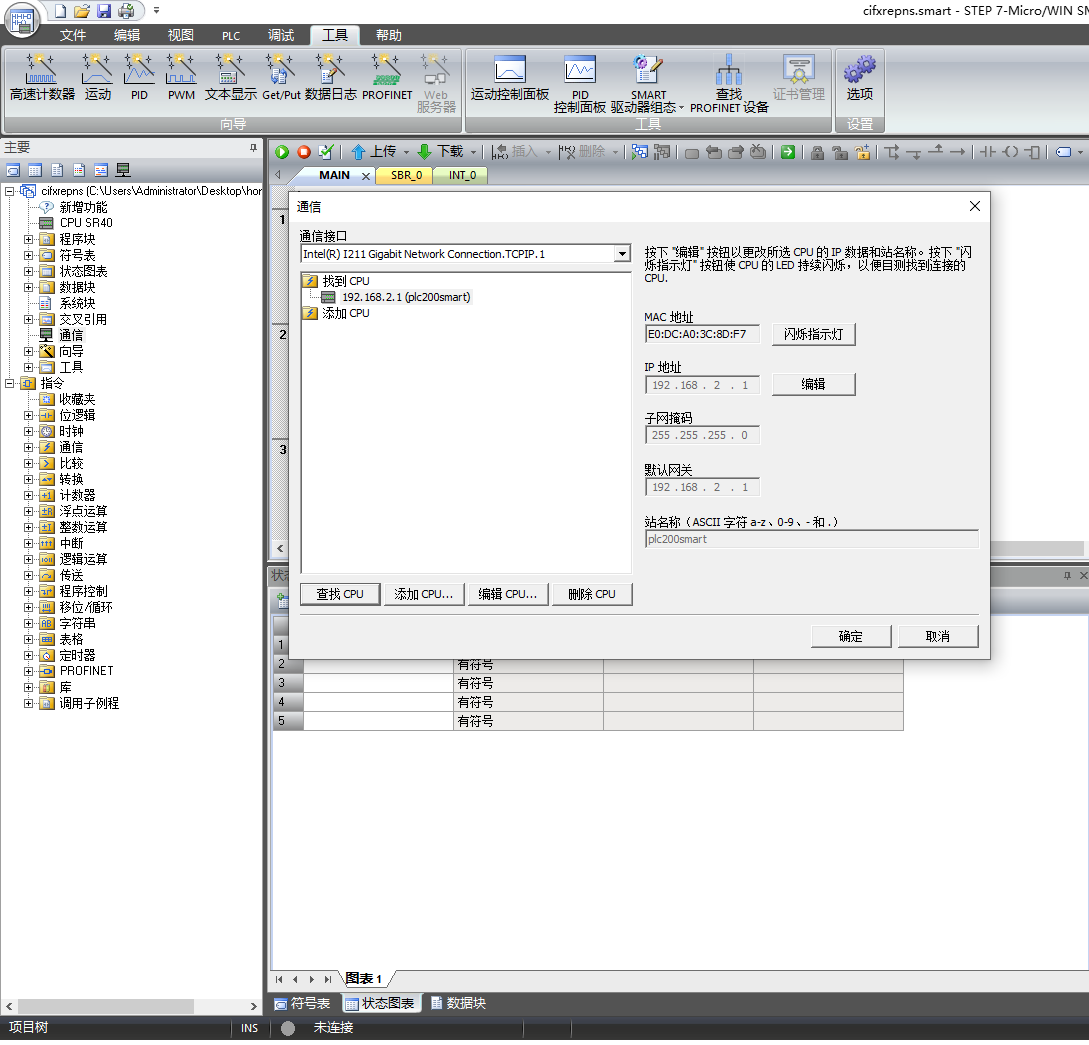
Task: Expand the PROFINET instruction folder
Action: point(29,671)
